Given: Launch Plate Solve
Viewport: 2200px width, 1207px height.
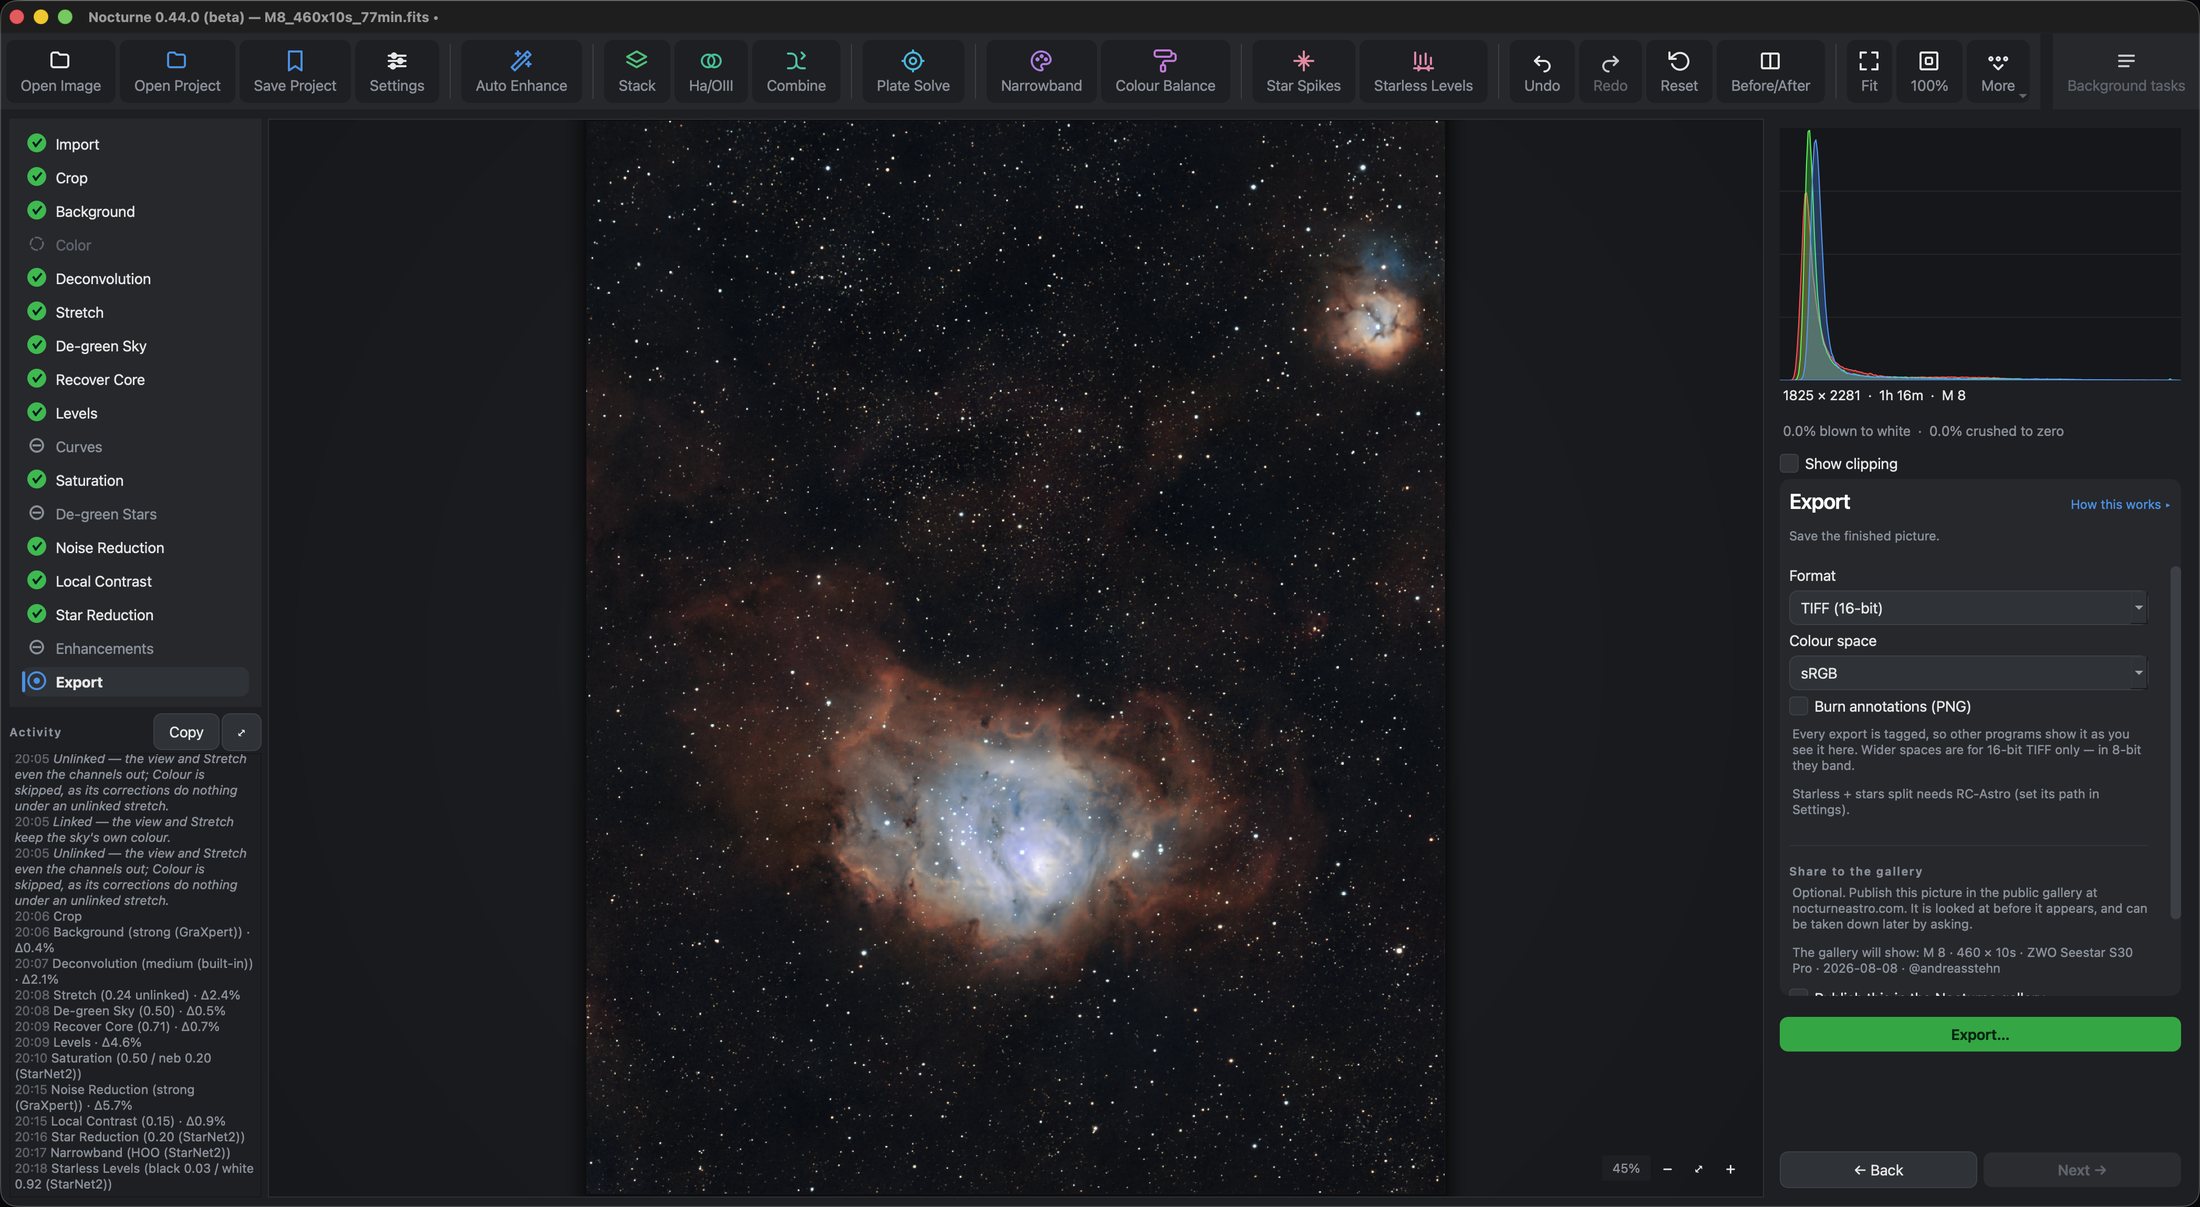Looking at the screenshot, I should pyautogui.click(x=913, y=71).
